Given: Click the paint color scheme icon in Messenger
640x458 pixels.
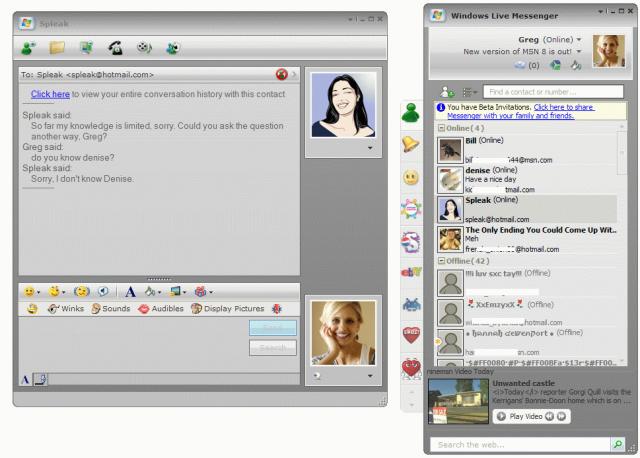Looking at the screenshot, I should coord(576,65).
